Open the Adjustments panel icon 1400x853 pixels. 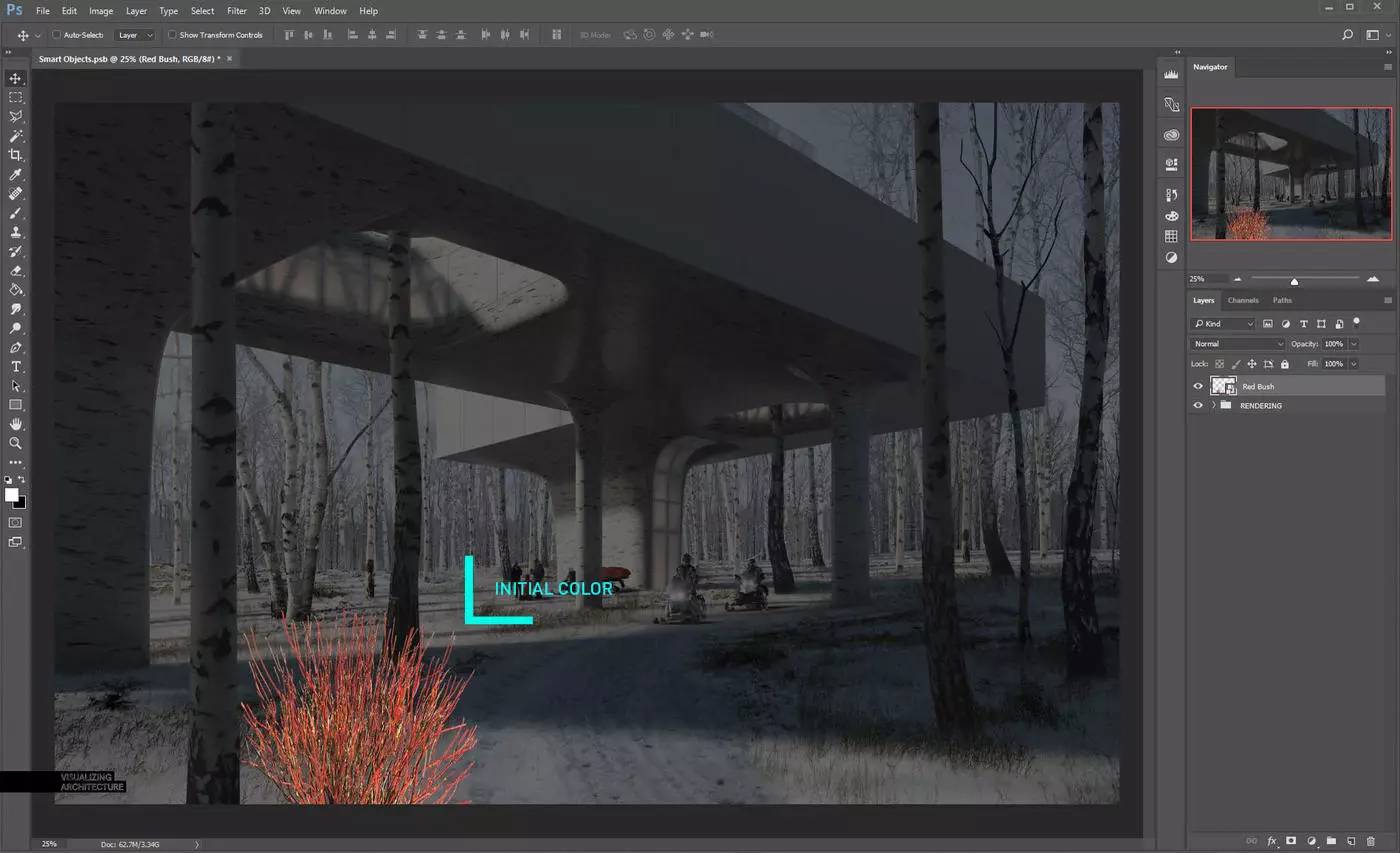tap(1171, 257)
